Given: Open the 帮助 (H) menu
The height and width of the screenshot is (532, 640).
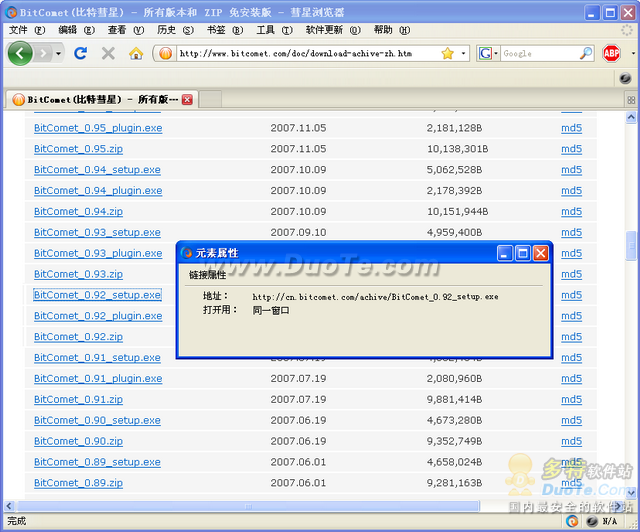Looking at the screenshot, I should click(392, 30).
